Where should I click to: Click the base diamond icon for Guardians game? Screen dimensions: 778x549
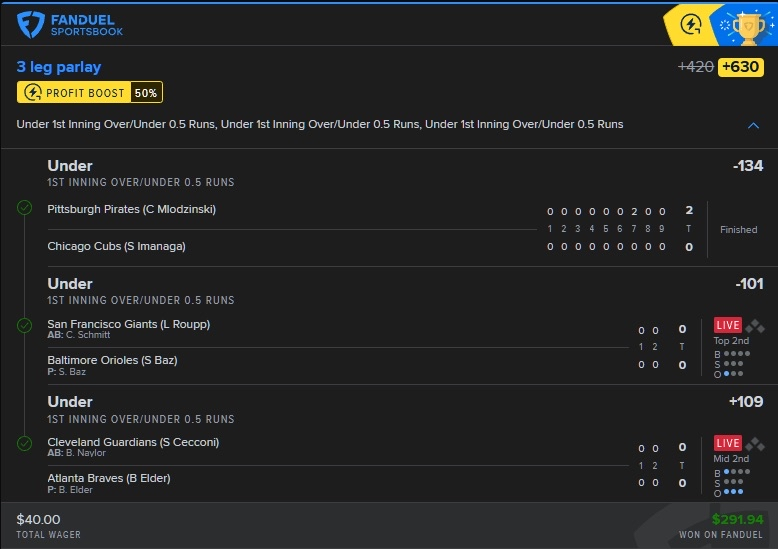click(755, 443)
